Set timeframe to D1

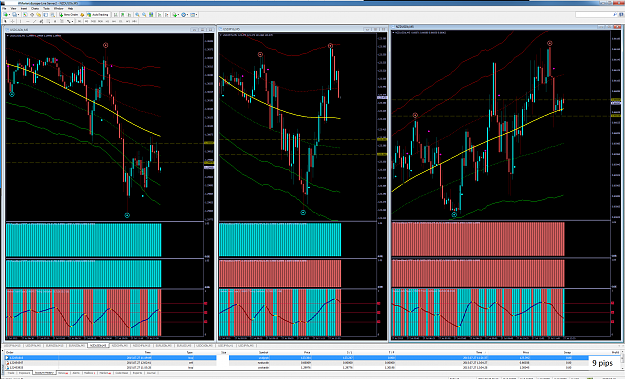(120, 22)
